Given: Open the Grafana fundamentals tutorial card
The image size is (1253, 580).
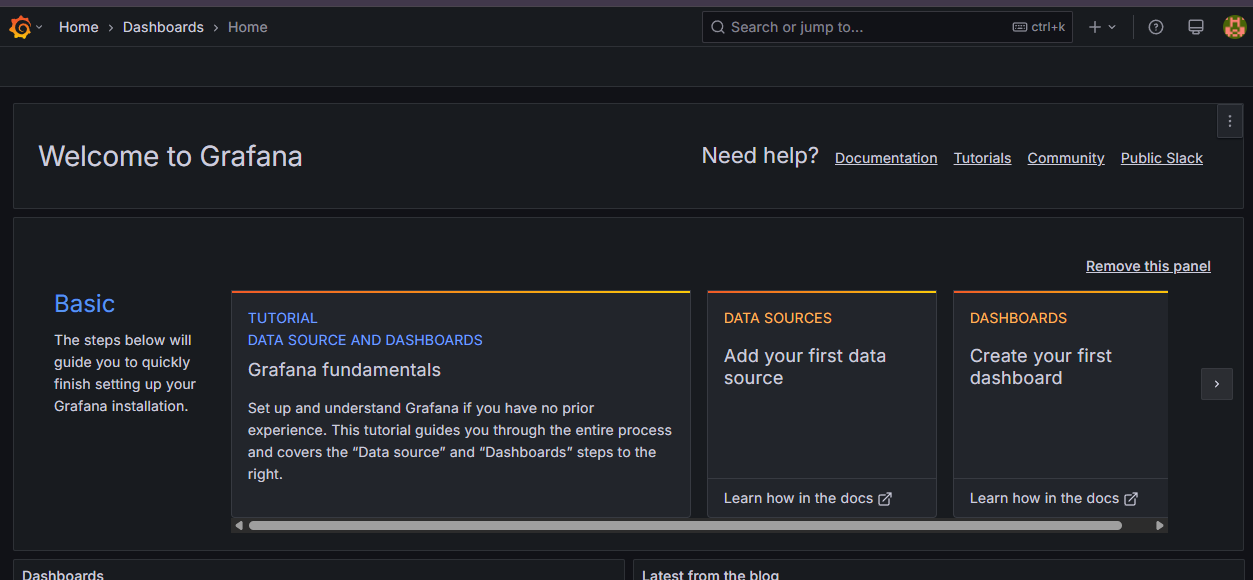Looking at the screenshot, I should 461,404.
